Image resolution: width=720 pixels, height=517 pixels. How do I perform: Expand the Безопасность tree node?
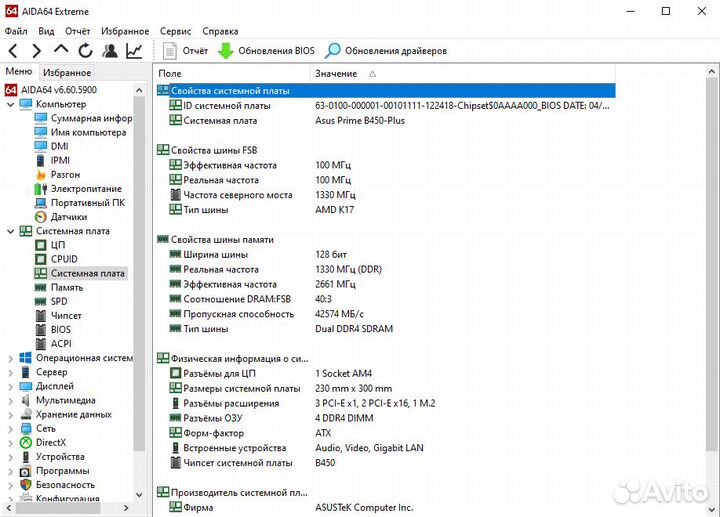click(x=11, y=485)
